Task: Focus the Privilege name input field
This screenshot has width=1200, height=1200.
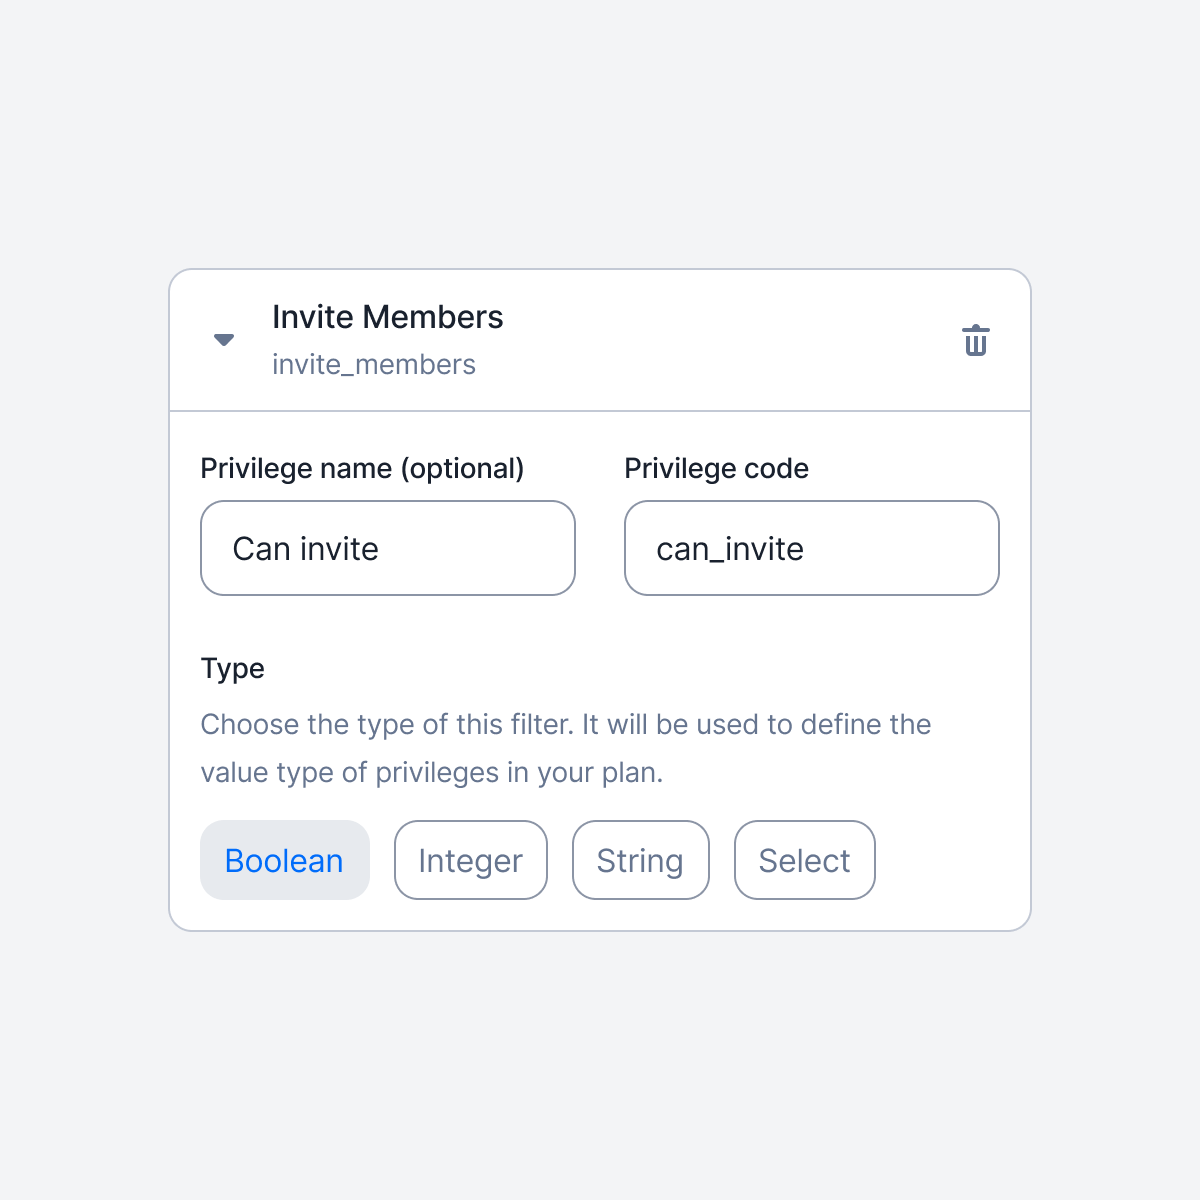Action: pos(388,548)
